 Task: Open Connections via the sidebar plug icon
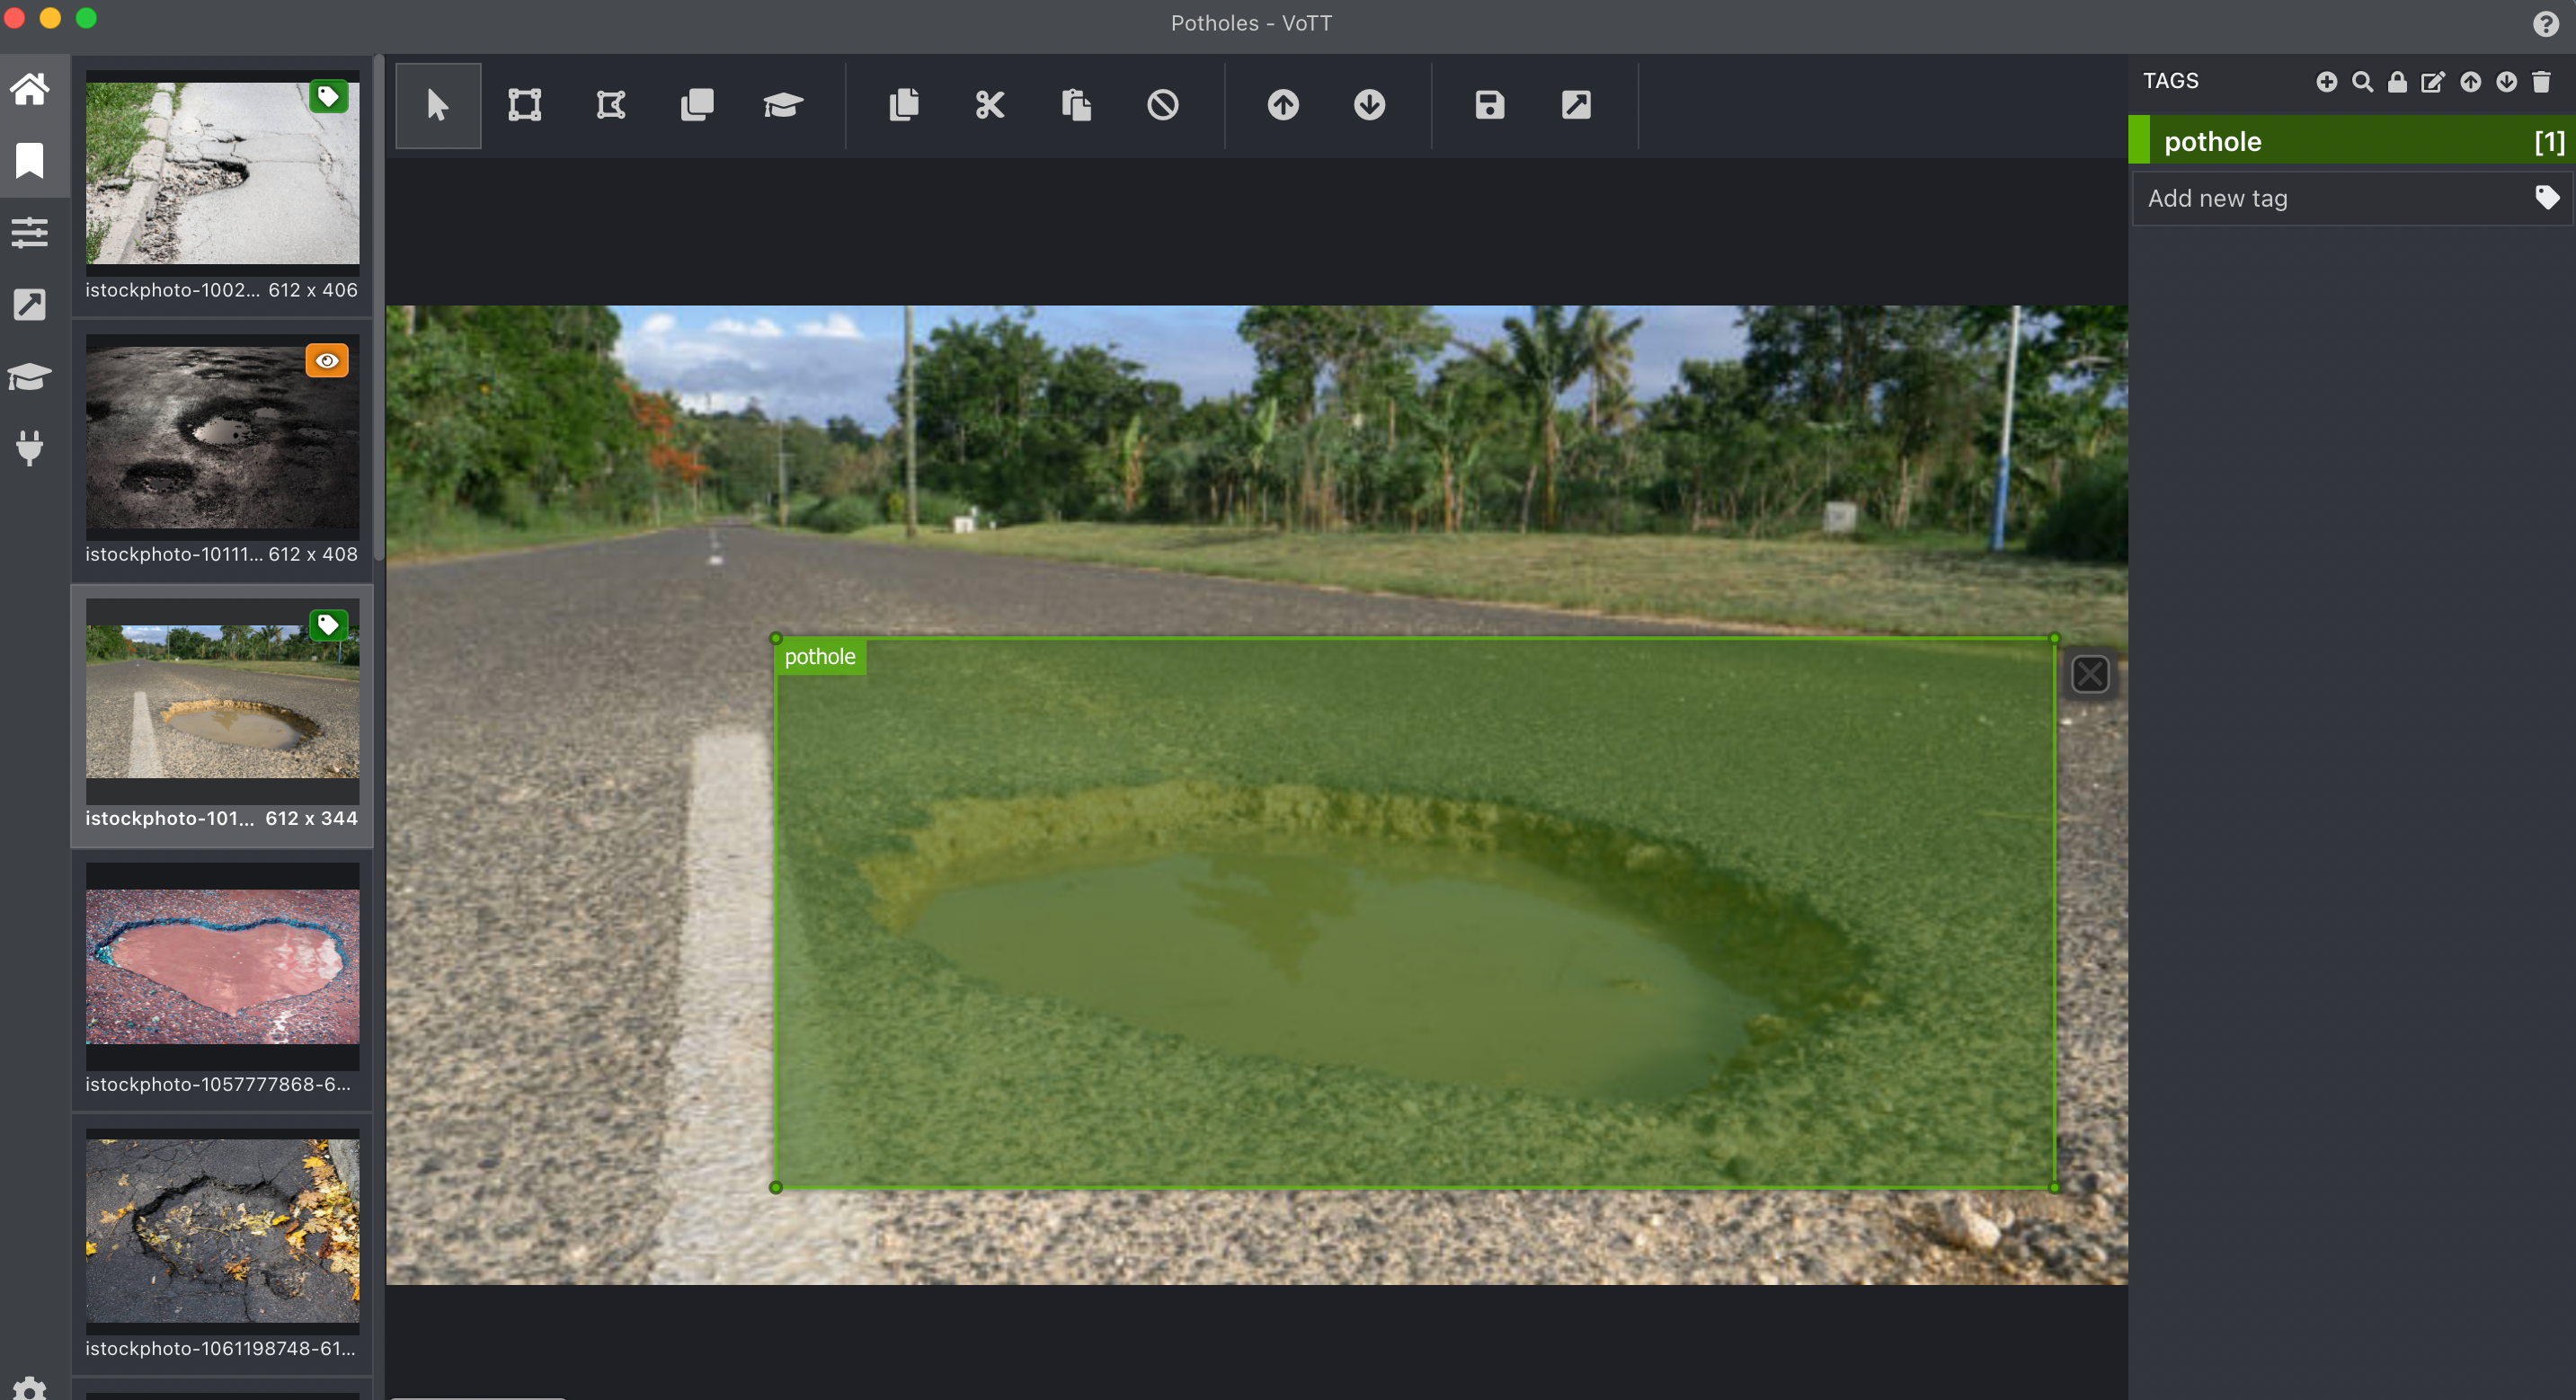(30, 448)
